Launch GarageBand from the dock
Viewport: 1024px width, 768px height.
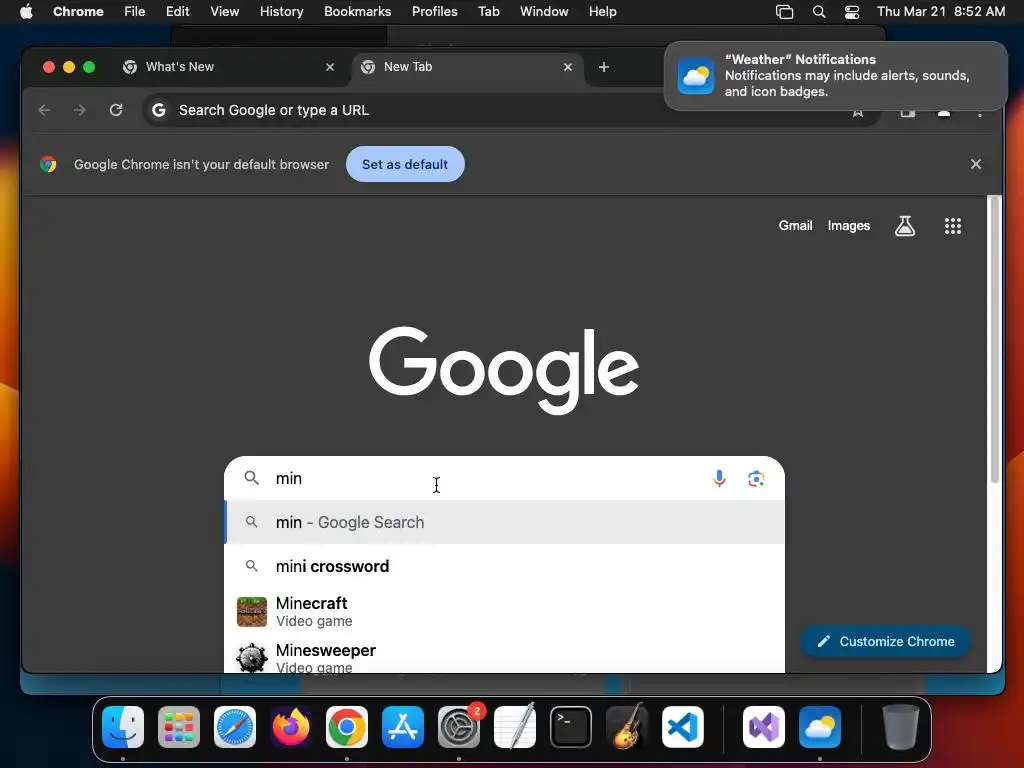coord(627,727)
